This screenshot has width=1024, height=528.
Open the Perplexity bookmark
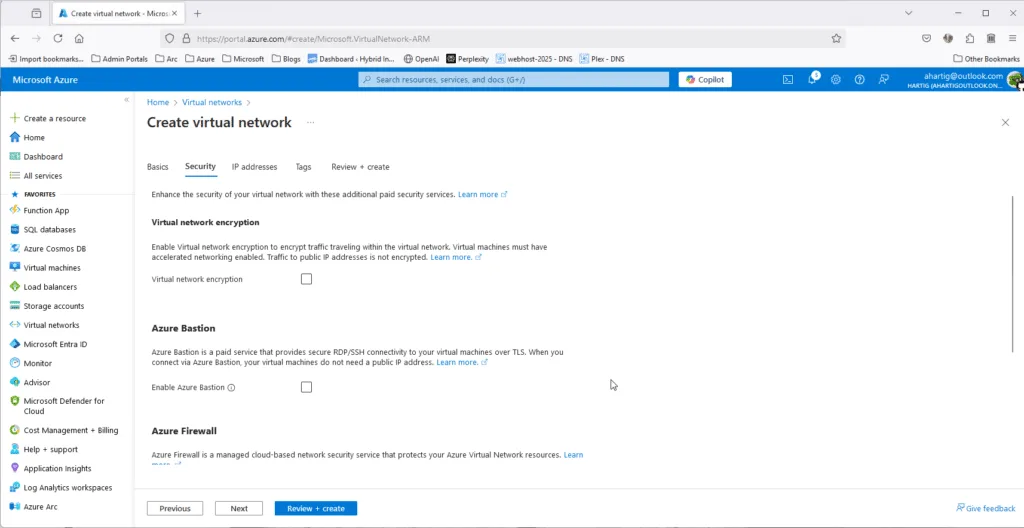tap(468, 59)
